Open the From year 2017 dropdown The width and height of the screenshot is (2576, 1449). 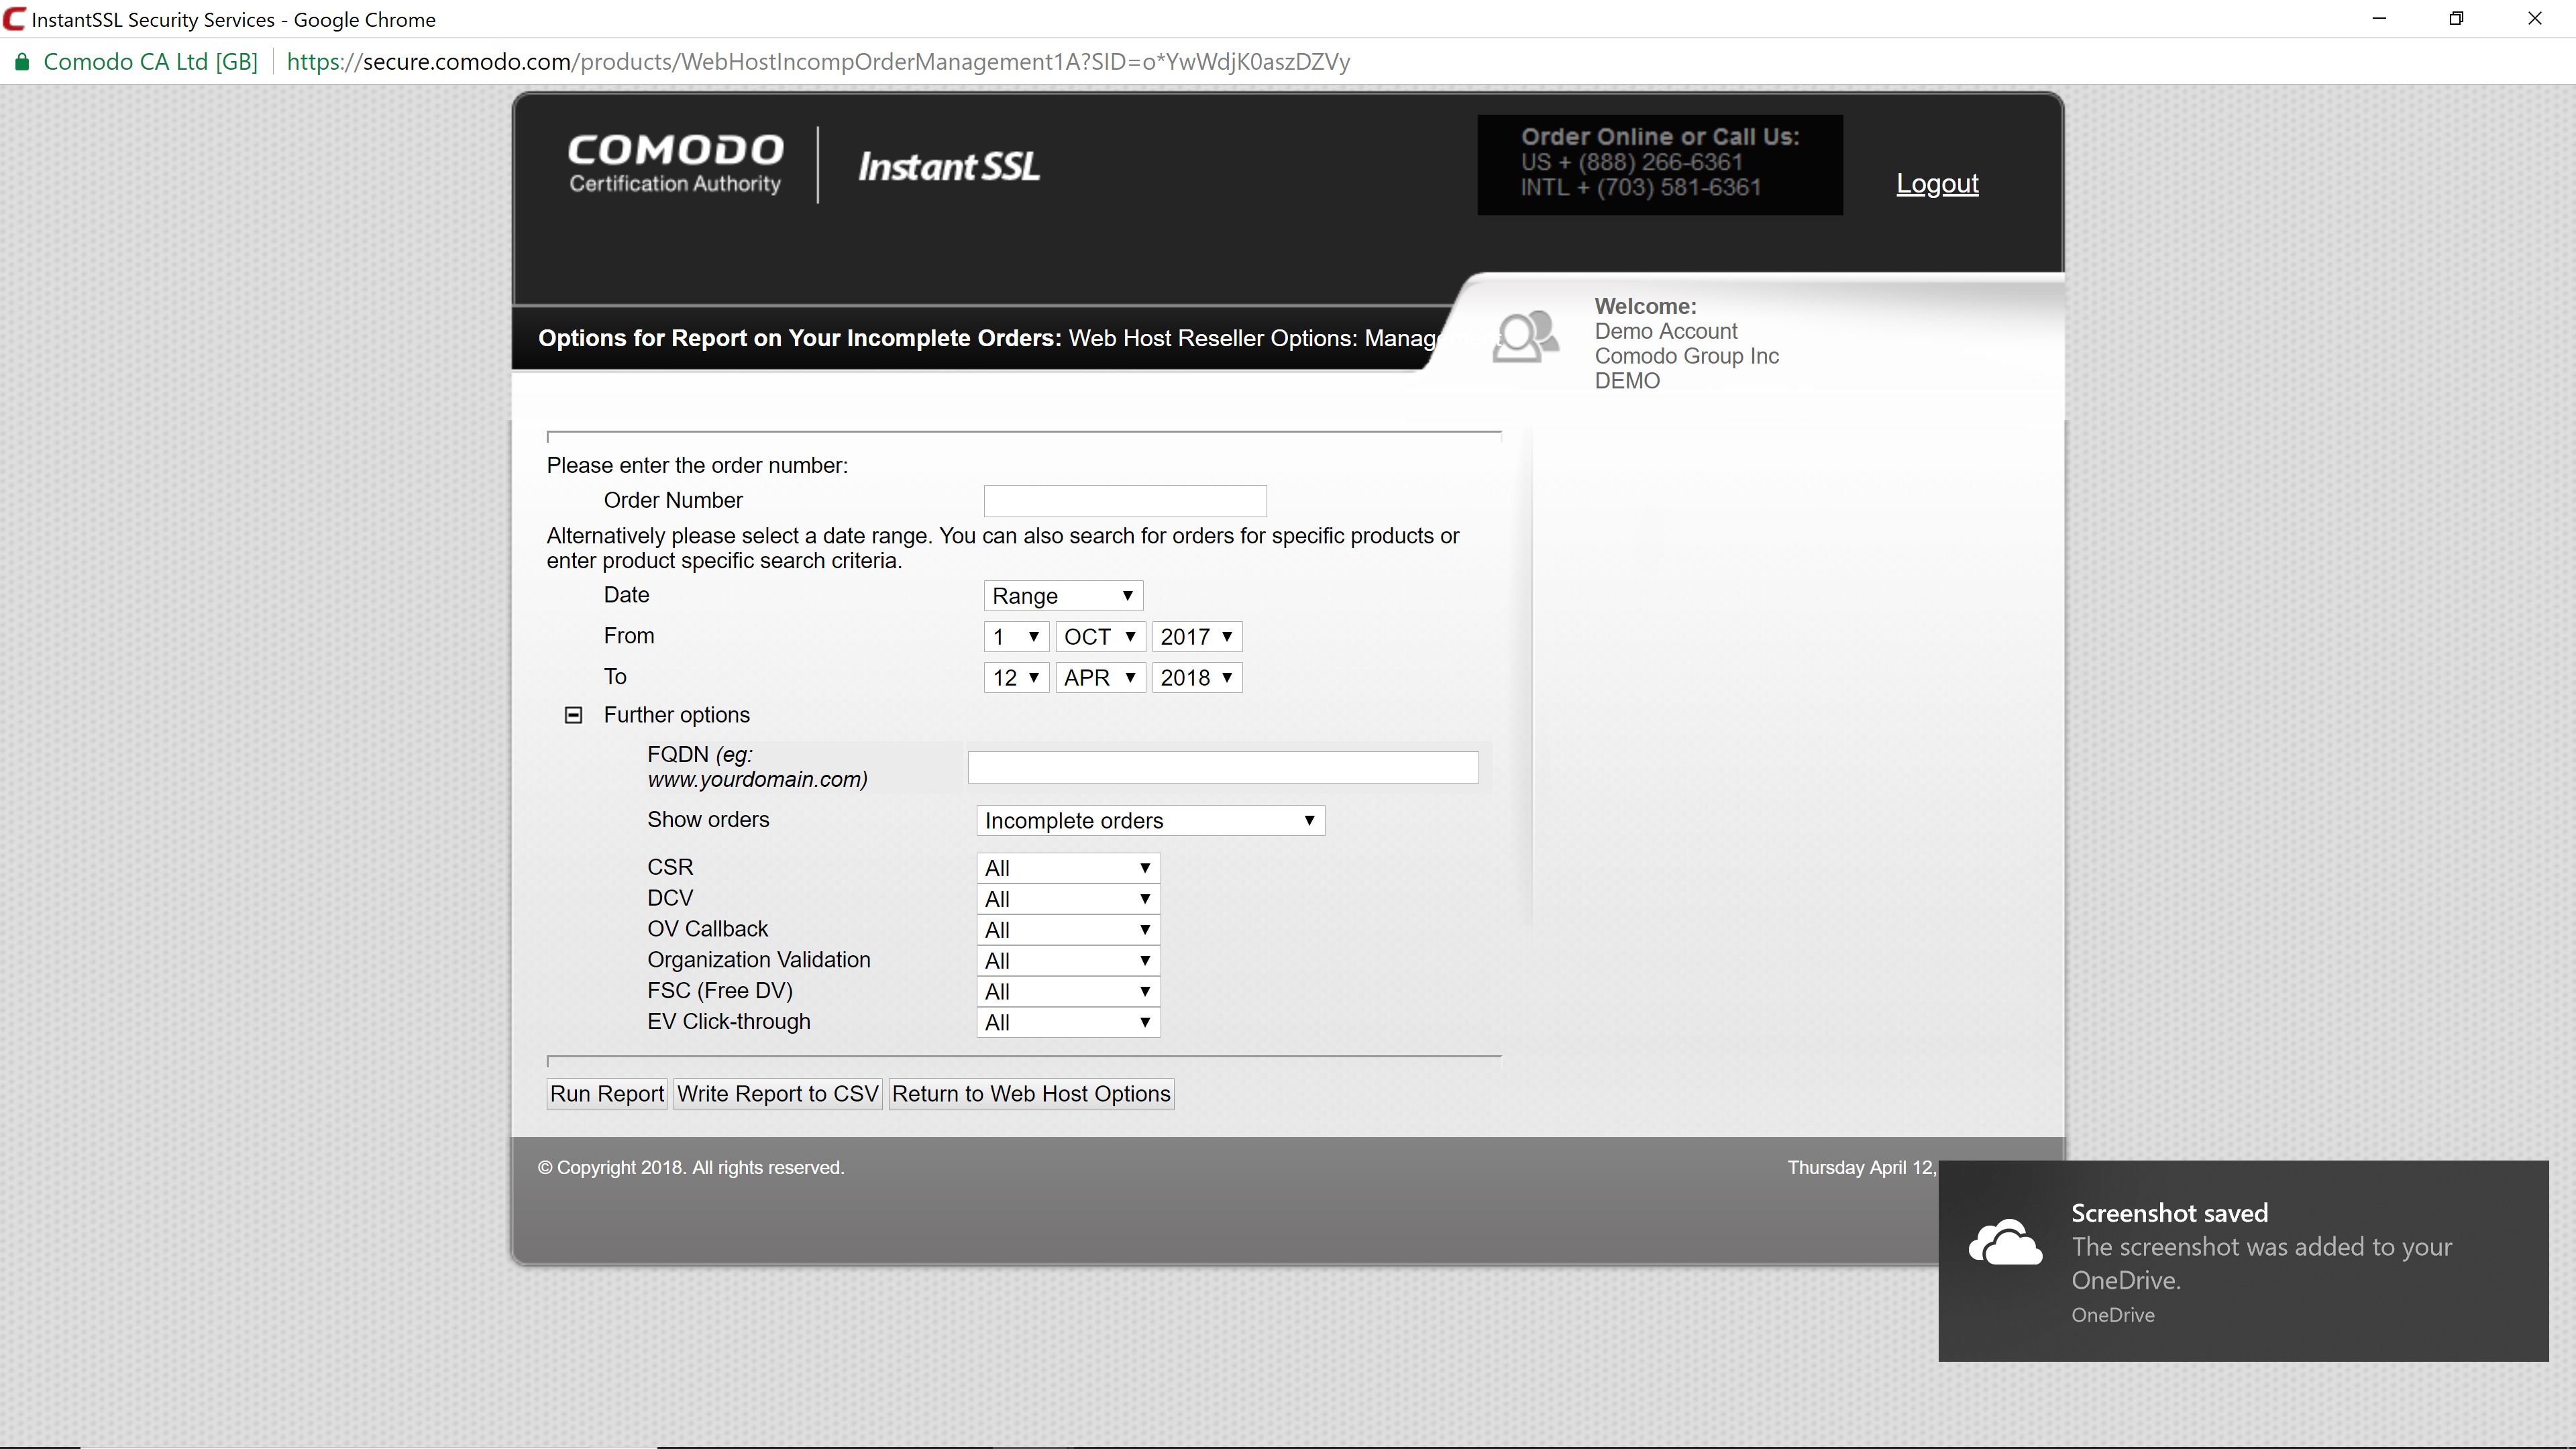click(x=1197, y=637)
